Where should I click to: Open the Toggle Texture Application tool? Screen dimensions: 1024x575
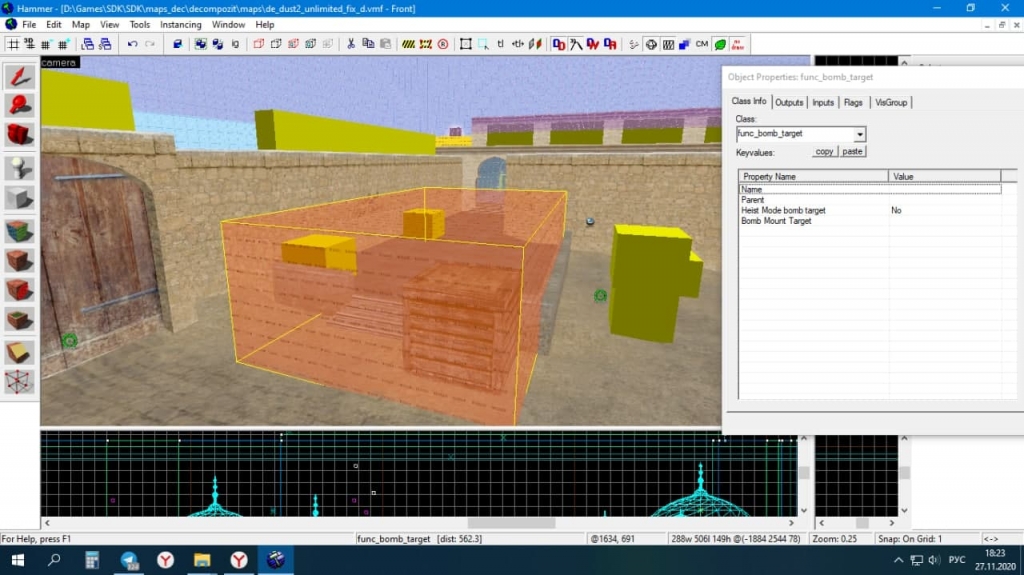pyautogui.click(x=19, y=231)
